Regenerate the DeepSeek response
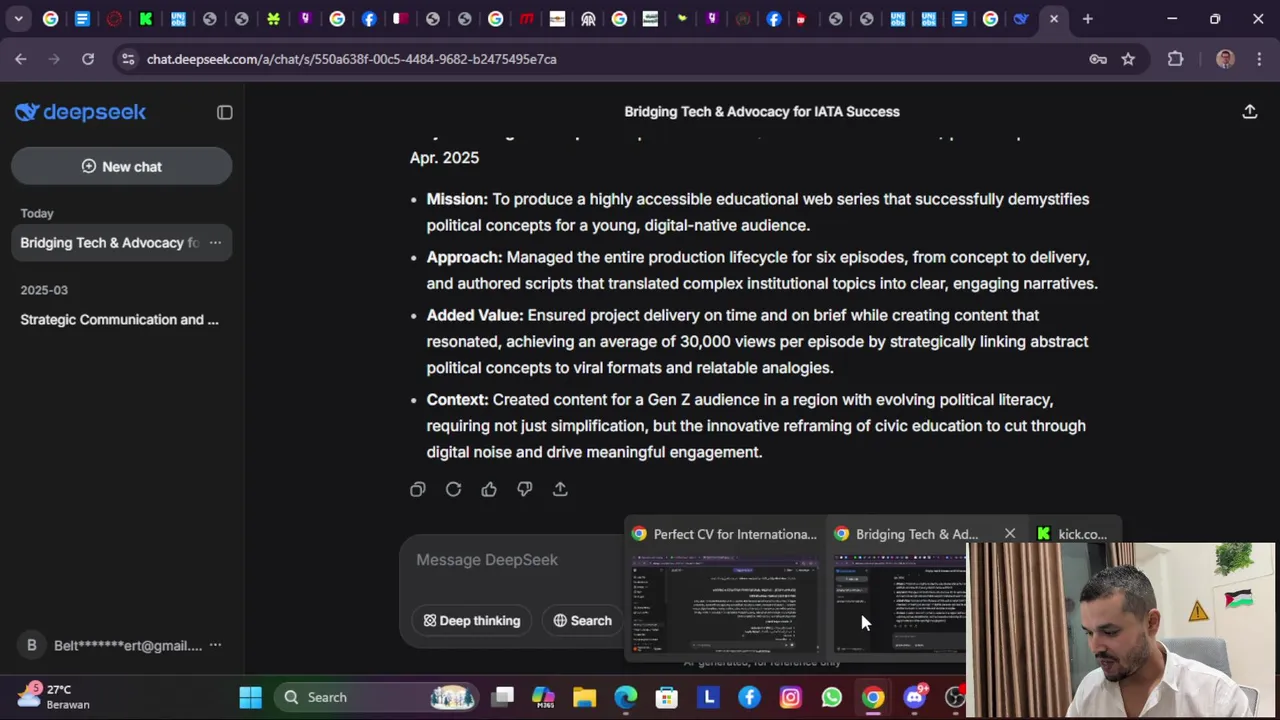1280x720 pixels. pyautogui.click(x=454, y=489)
